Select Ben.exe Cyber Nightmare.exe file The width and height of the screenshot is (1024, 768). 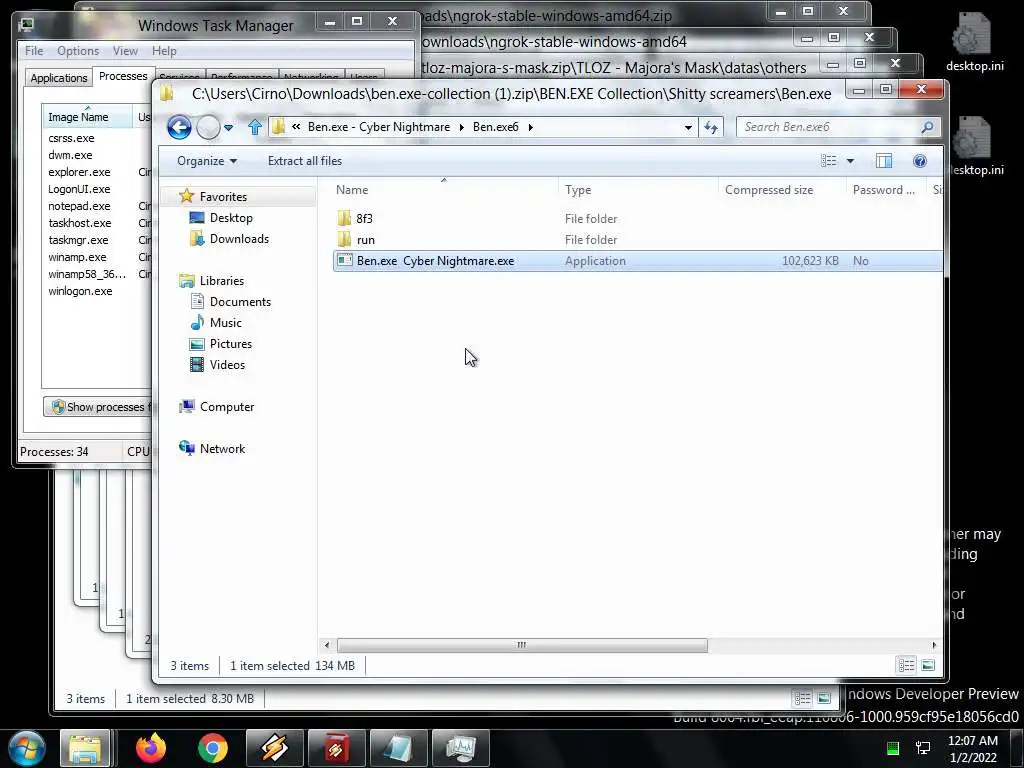tap(637, 261)
